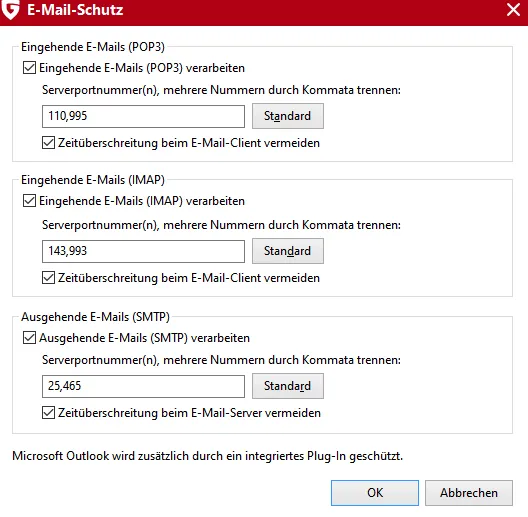Uncheck 'Zeitüberschreitung beim E-Mail-Server vermeiden'

(48, 413)
